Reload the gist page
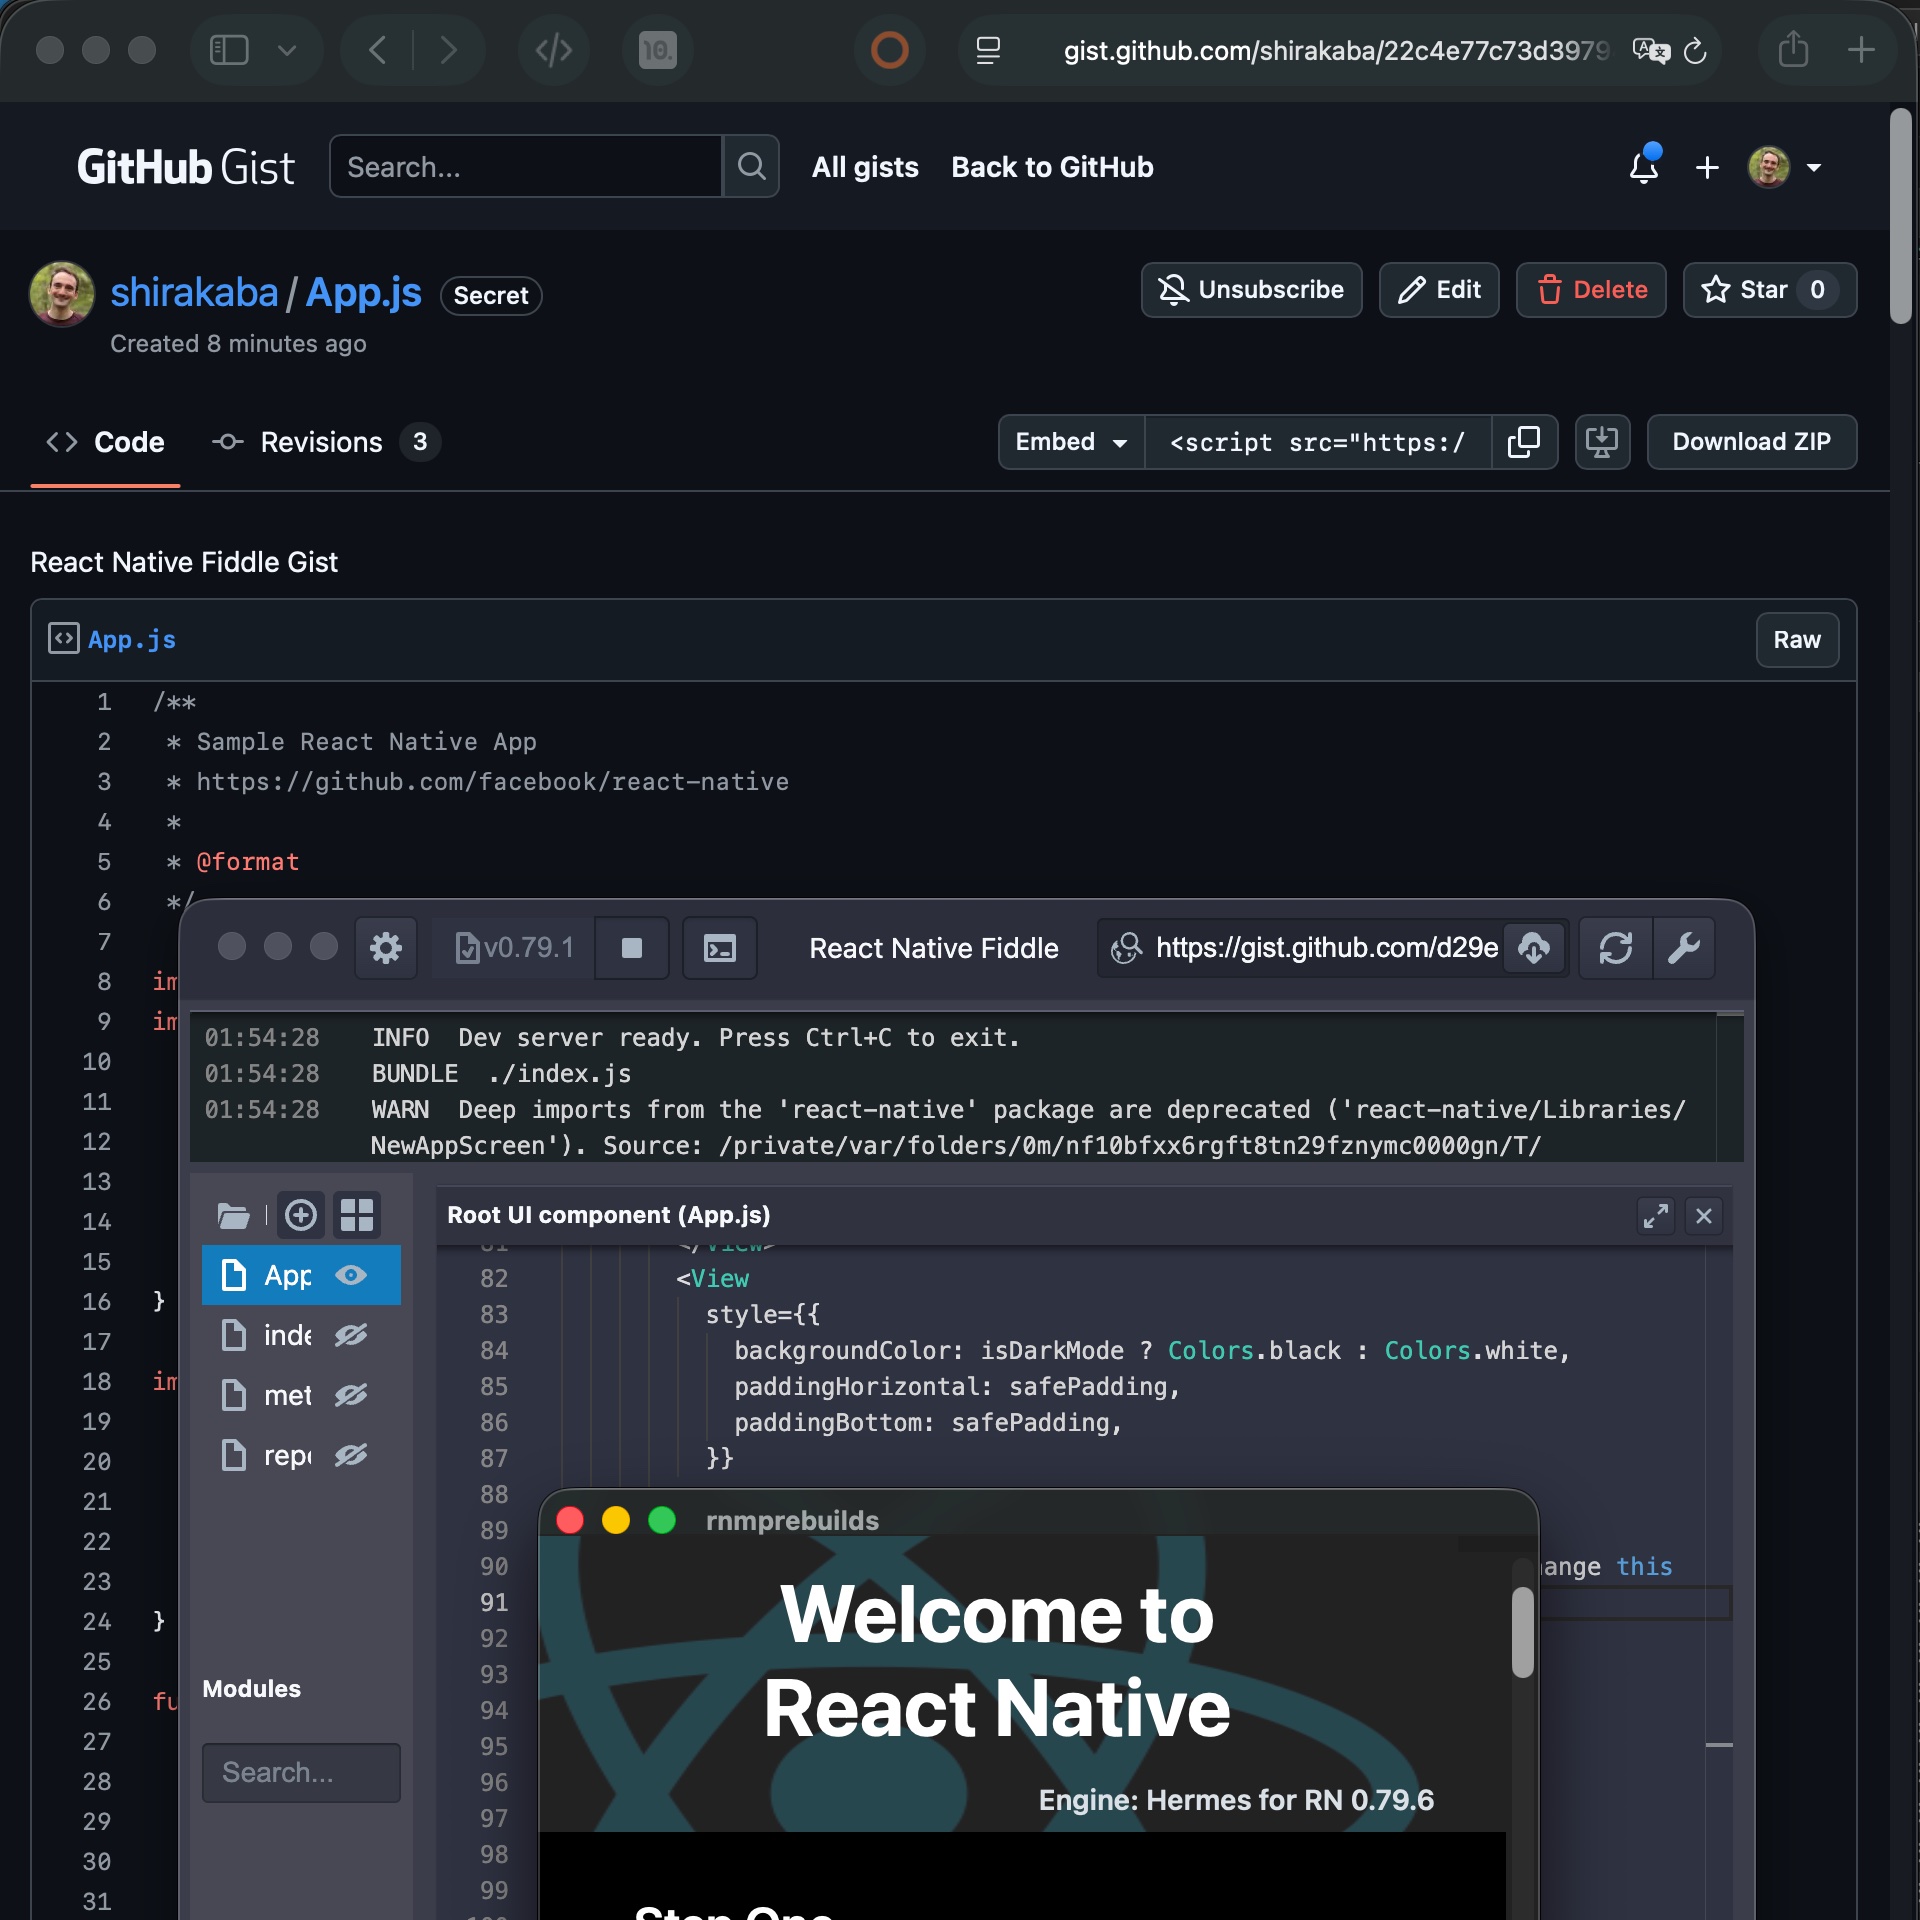Viewport: 1920px width, 1920px height. point(1695,50)
